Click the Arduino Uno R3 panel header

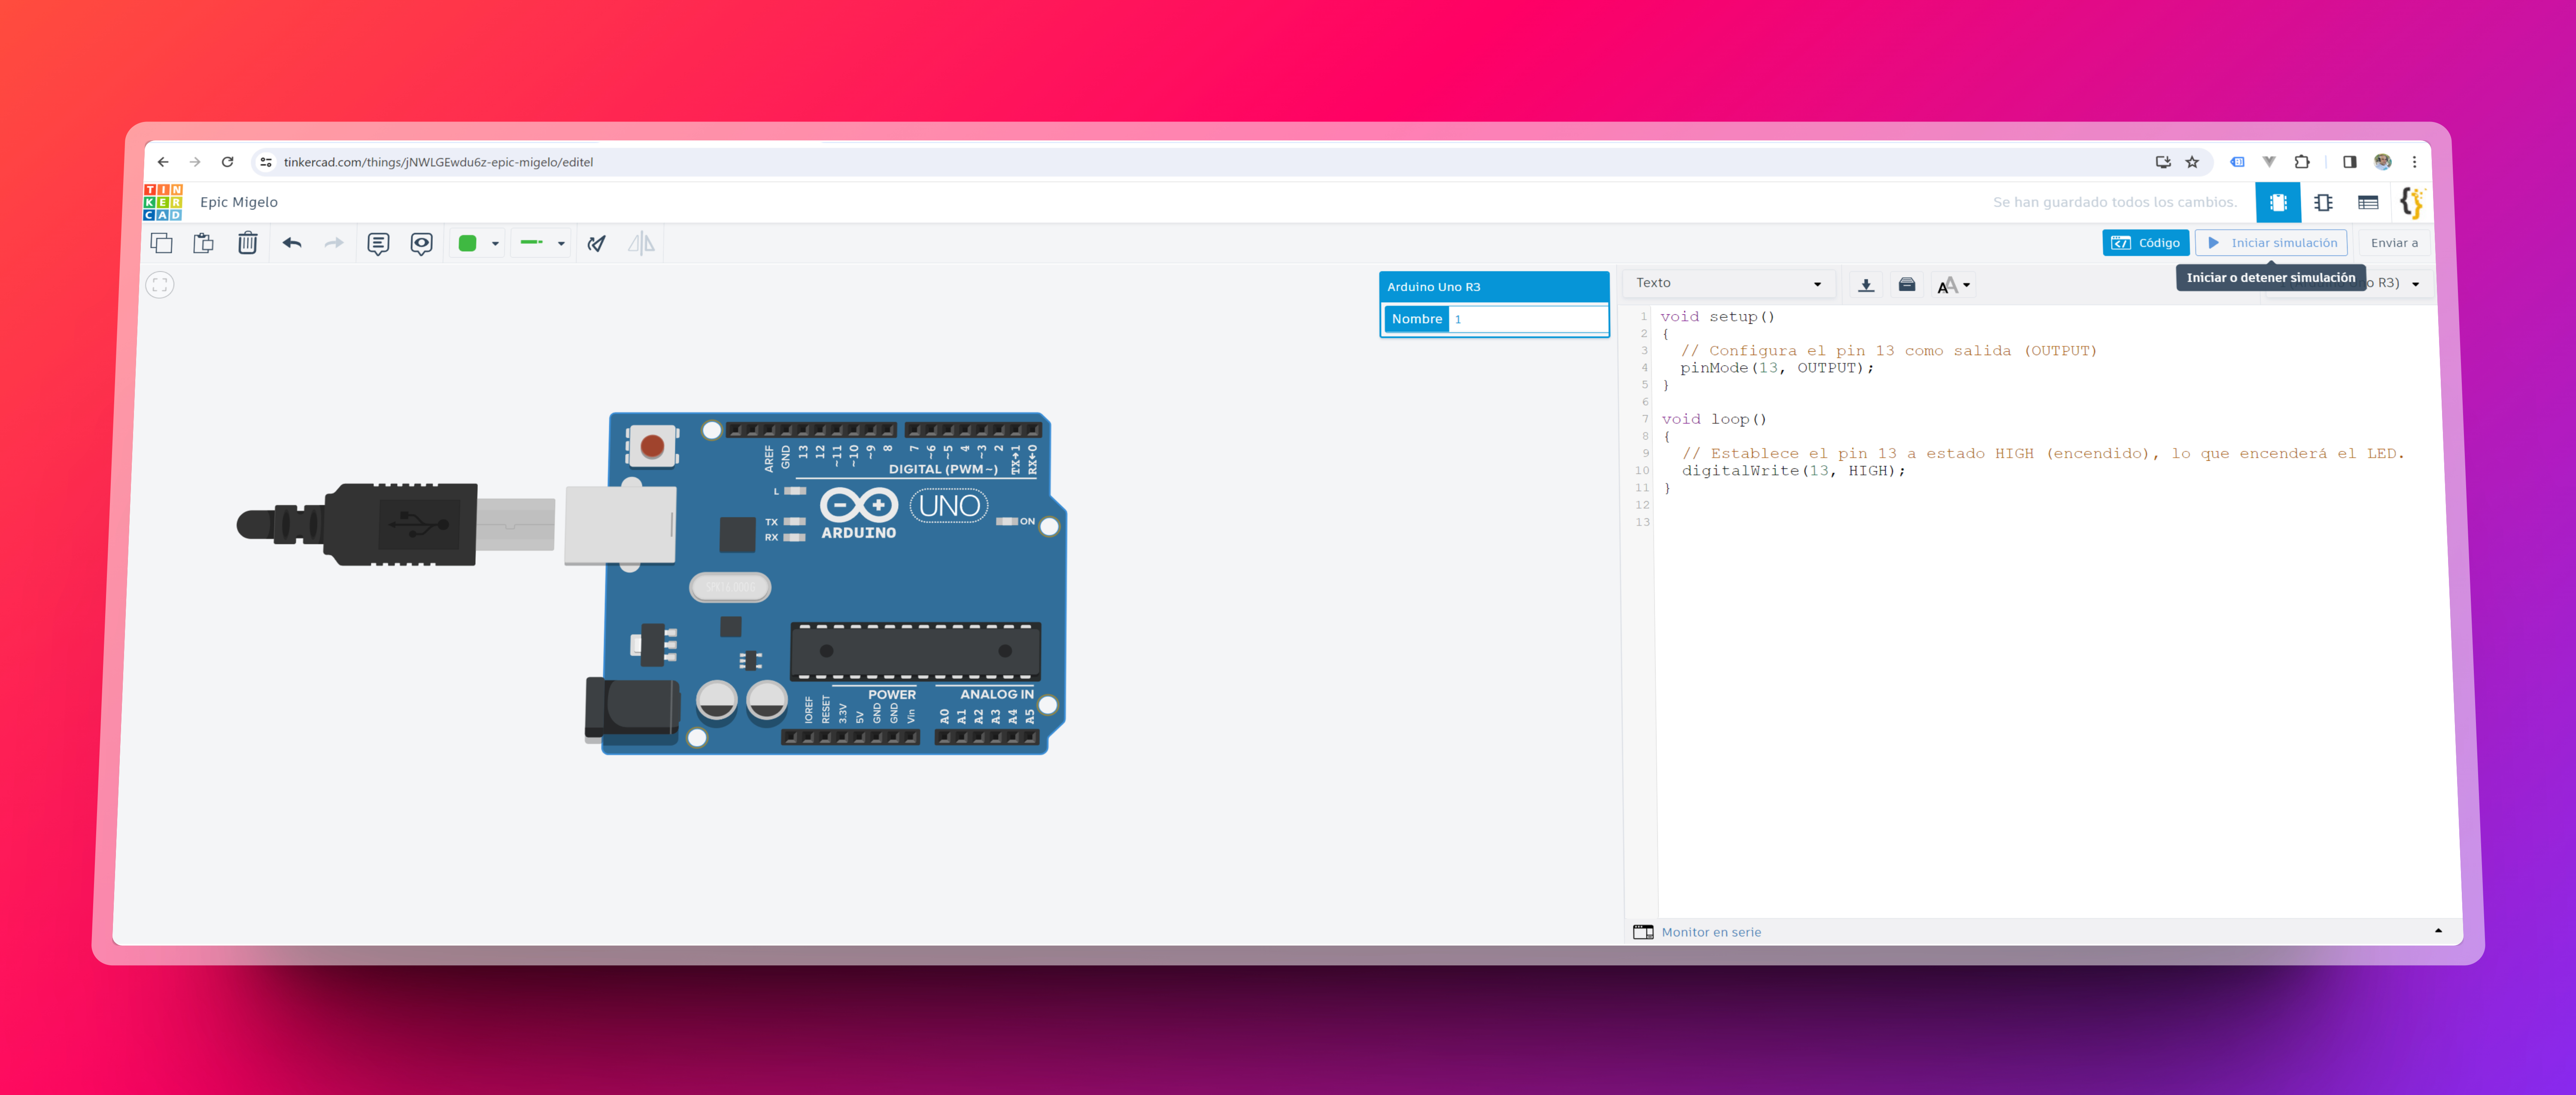pos(1494,287)
